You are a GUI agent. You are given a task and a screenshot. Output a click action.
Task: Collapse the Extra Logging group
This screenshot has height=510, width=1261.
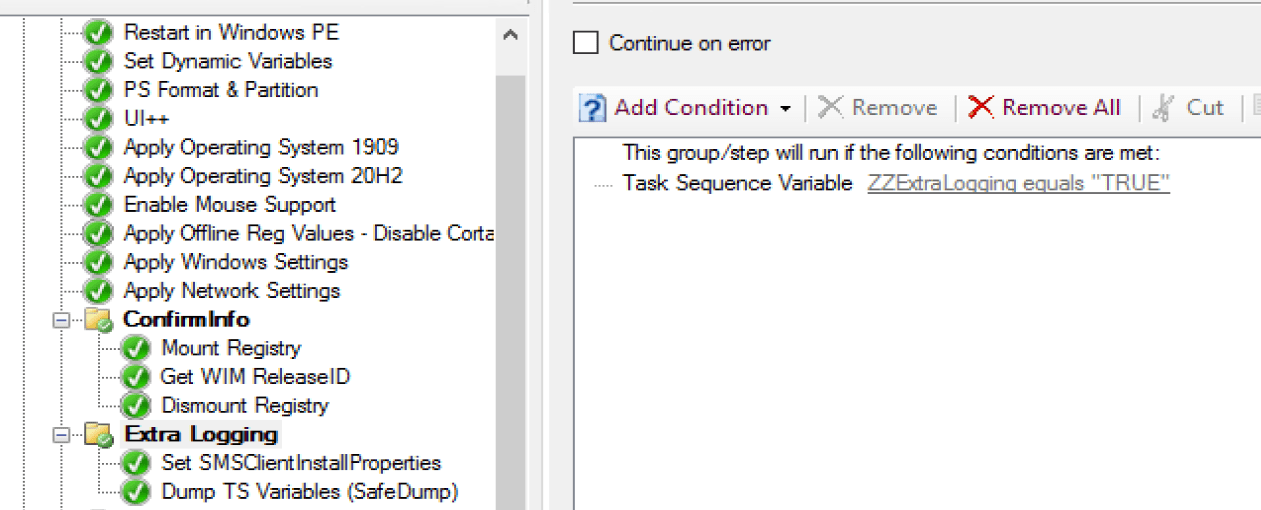tap(64, 435)
